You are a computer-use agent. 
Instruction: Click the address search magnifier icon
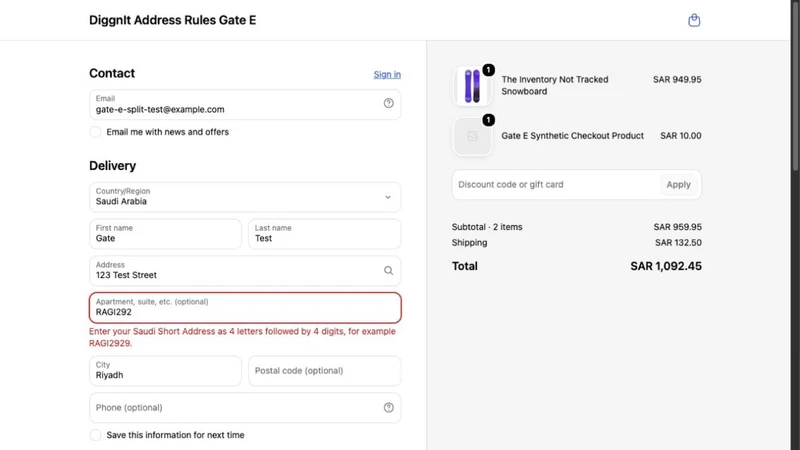click(388, 270)
